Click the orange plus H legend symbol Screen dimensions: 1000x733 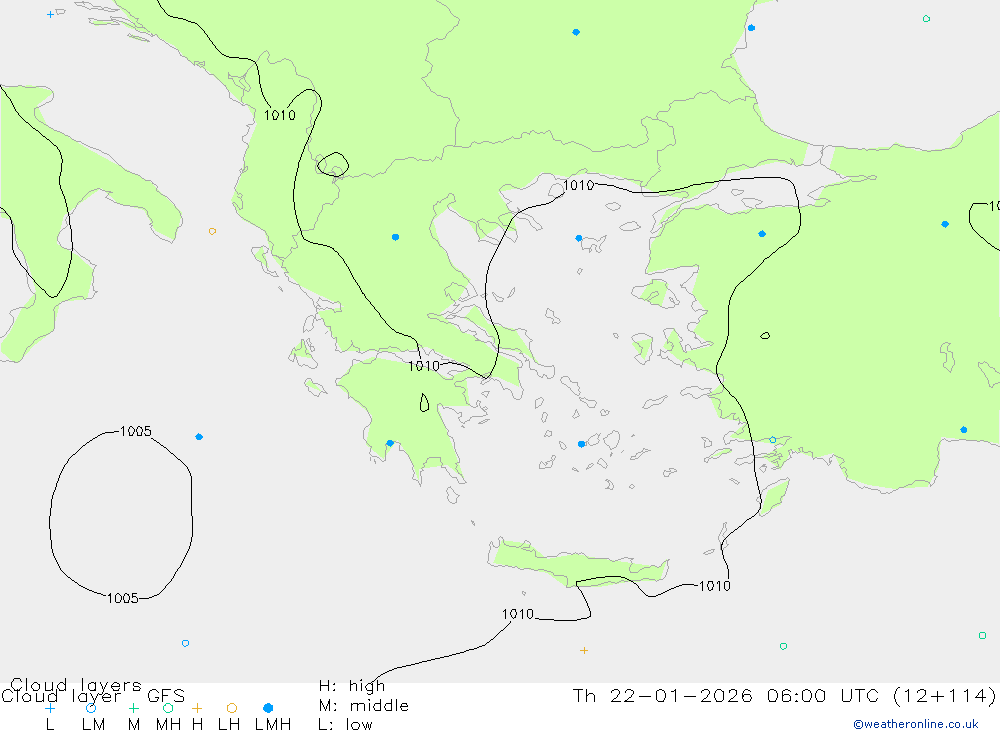click(197, 708)
